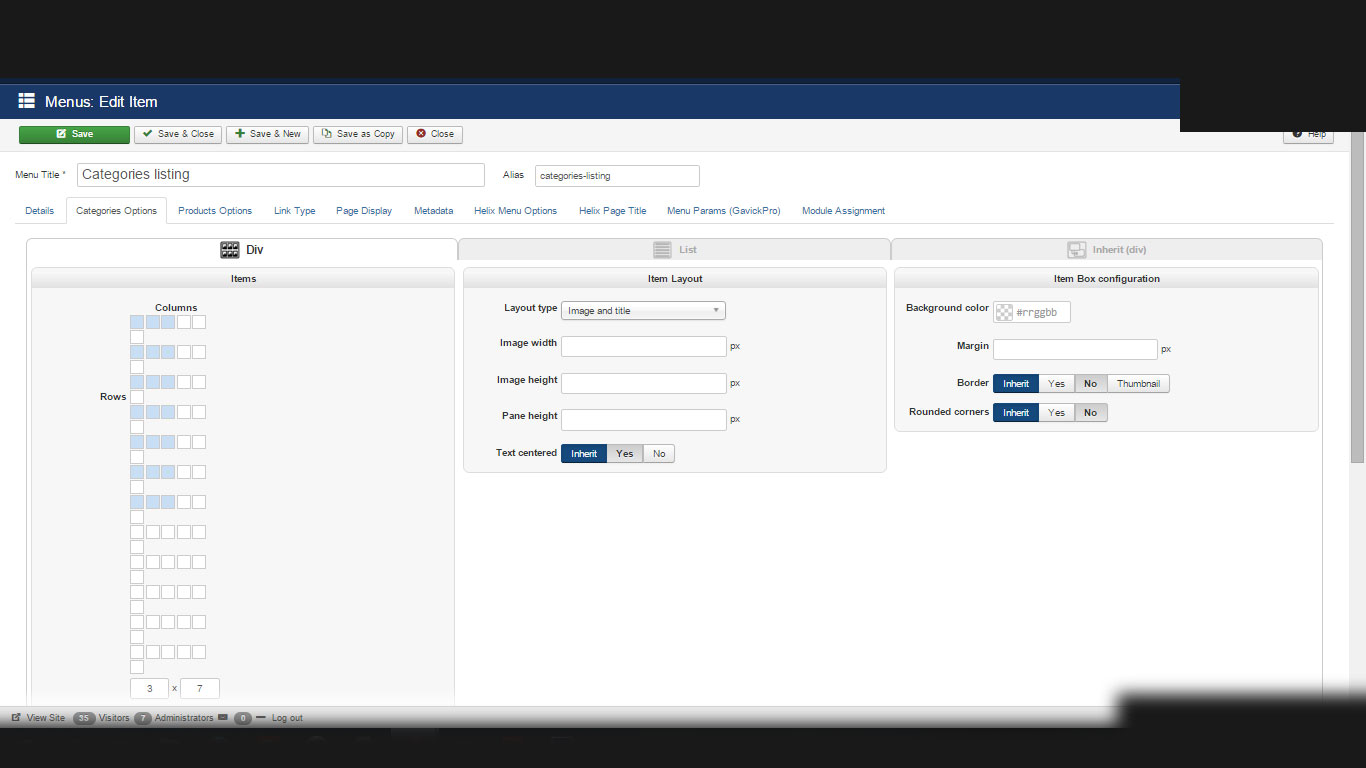
Task: Open Menu Params (GavickPro) tab
Action: point(723,211)
